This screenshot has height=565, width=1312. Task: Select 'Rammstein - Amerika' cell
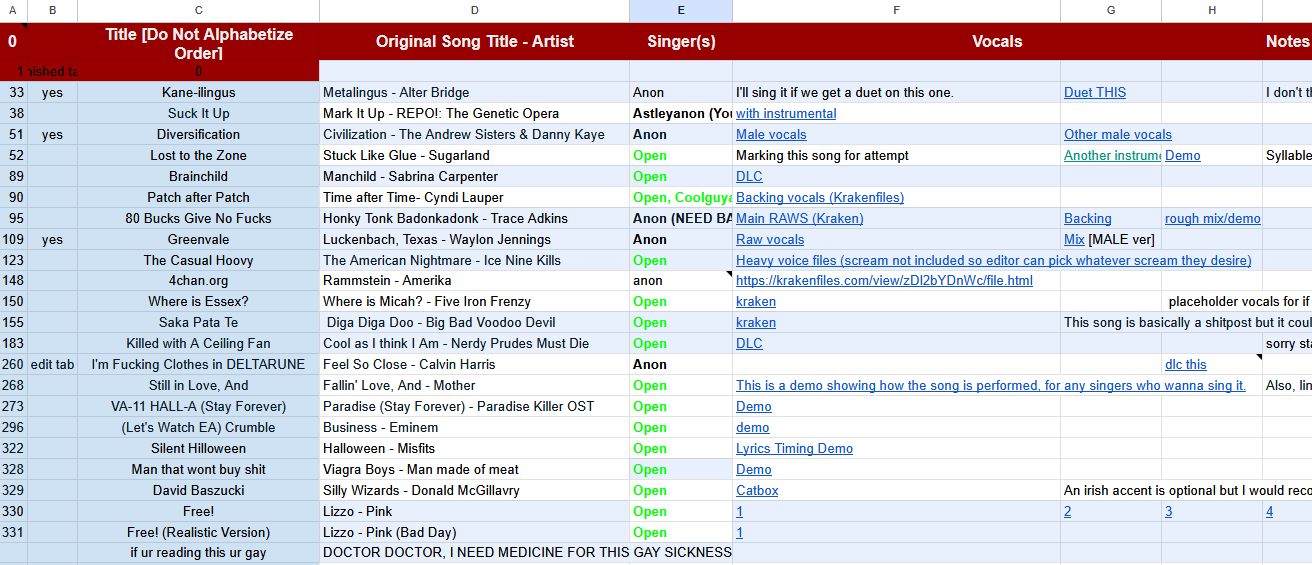[474, 280]
